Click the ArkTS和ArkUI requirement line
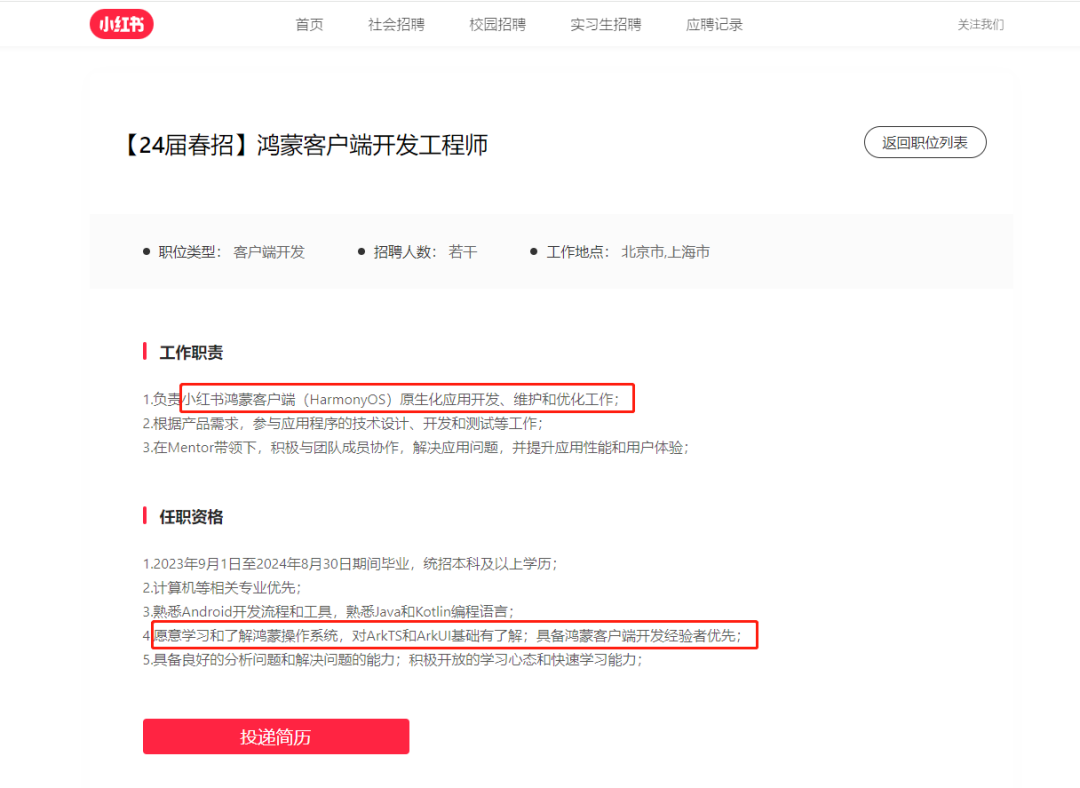The width and height of the screenshot is (1080, 788). (x=442, y=636)
